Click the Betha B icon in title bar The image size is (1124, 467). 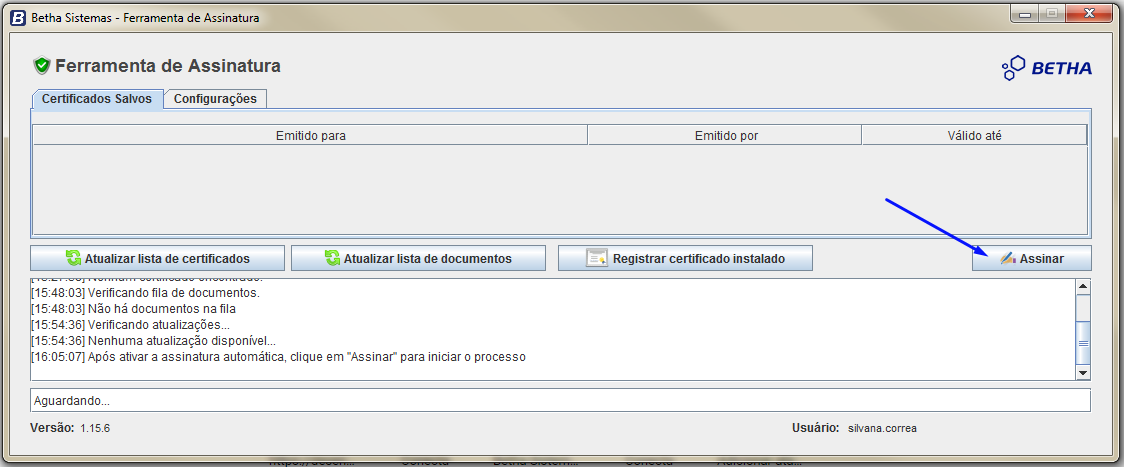(18, 17)
